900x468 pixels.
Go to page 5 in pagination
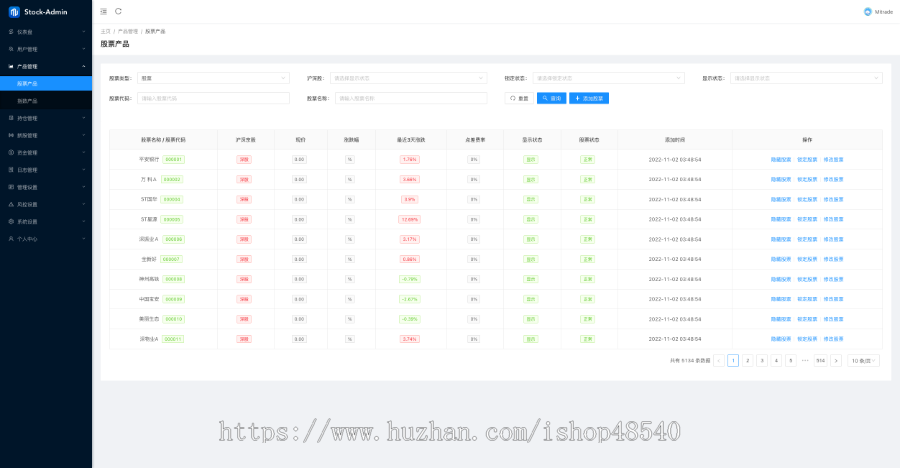pyautogui.click(x=790, y=361)
